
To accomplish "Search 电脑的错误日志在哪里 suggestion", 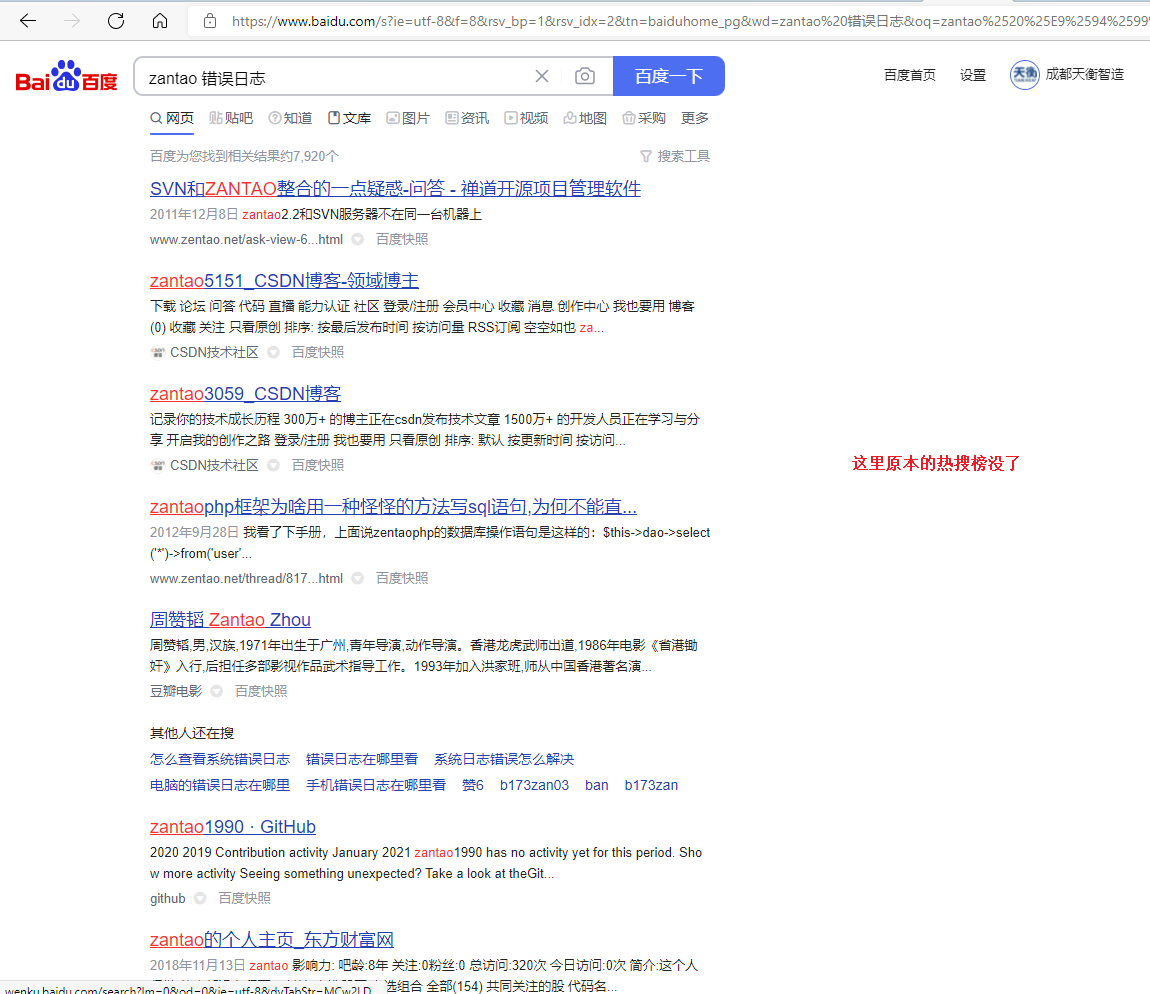I will coord(220,785).
